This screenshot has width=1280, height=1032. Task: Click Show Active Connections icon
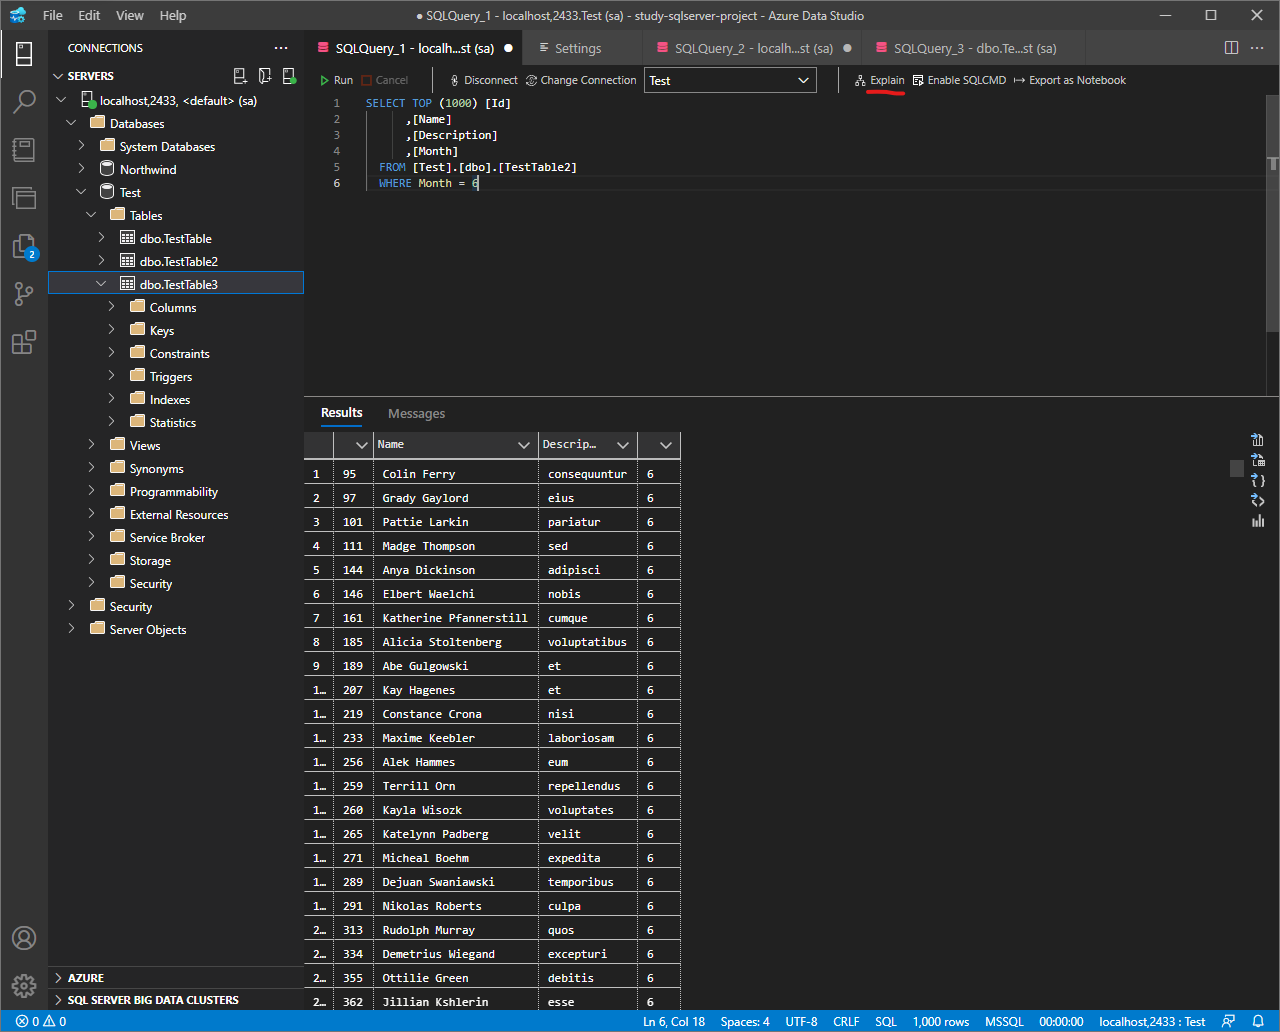(x=289, y=76)
